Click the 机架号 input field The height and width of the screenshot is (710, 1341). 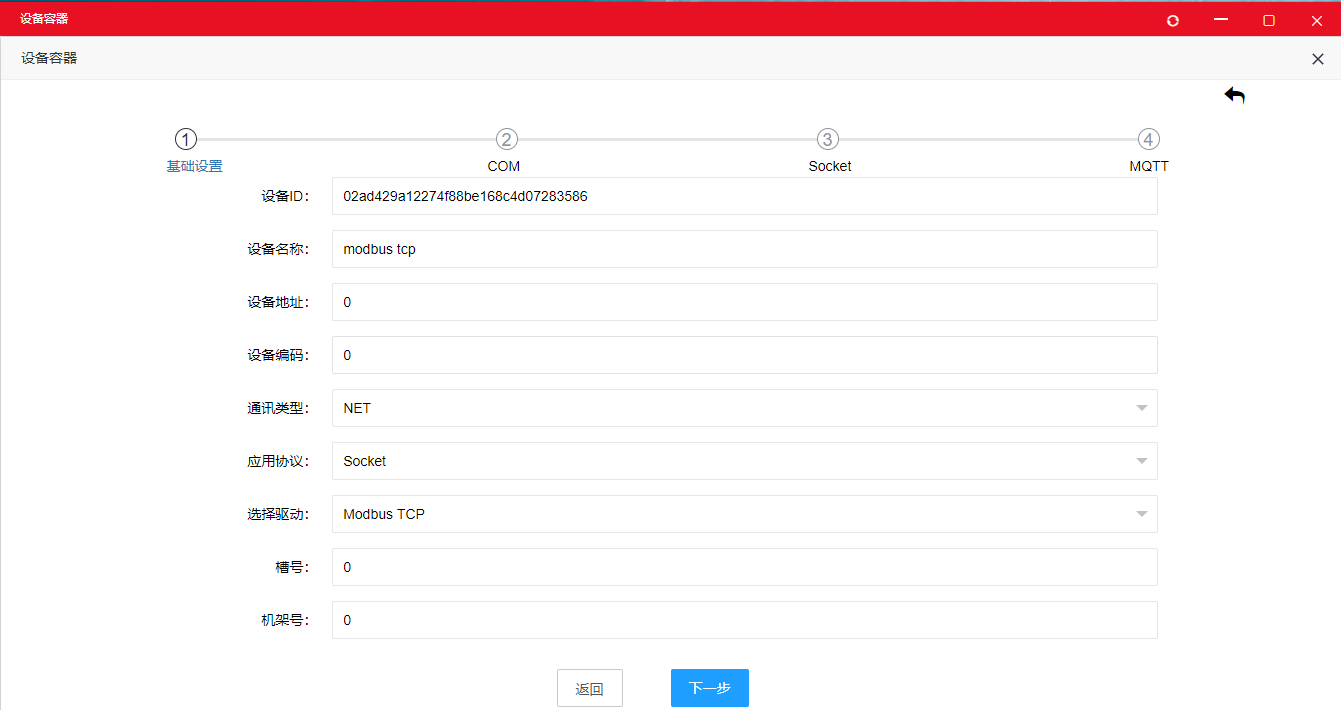coord(744,620)
